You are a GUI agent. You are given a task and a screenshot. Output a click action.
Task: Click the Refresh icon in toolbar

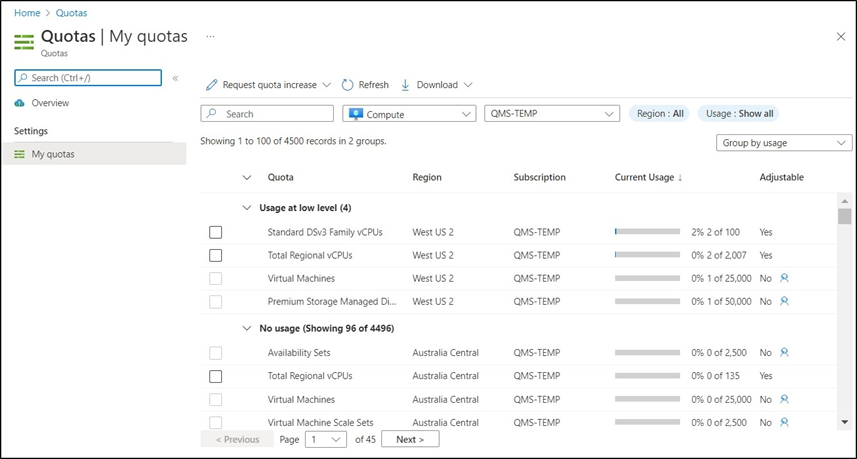click(x=348, y=85)
